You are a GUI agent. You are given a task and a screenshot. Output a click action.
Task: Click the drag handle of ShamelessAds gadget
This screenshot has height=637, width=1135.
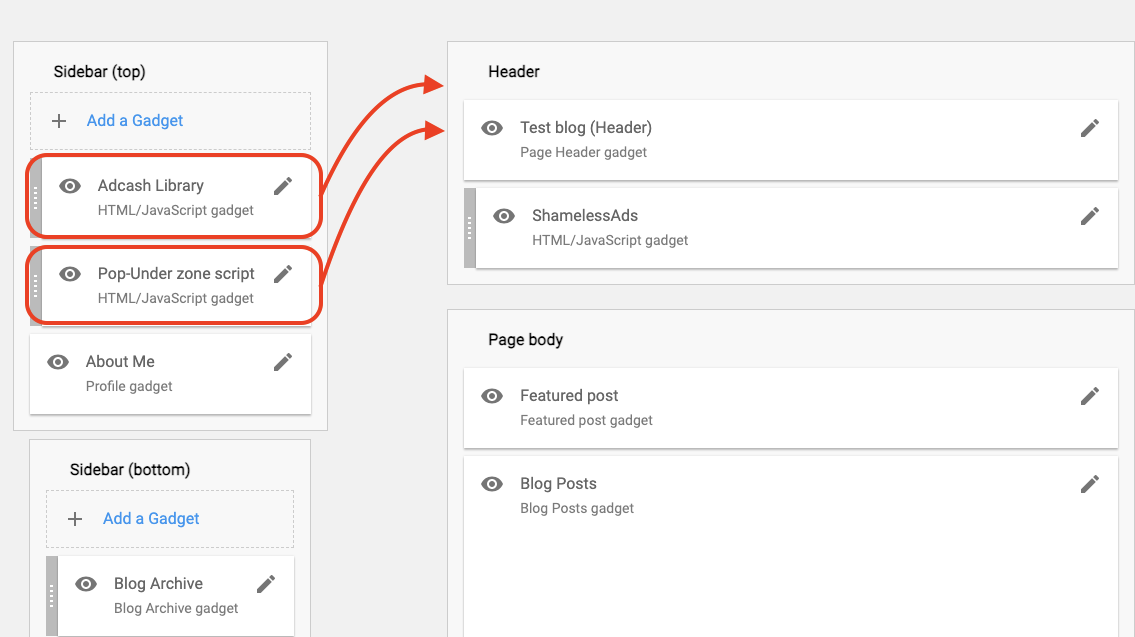[x=470, y=228]
